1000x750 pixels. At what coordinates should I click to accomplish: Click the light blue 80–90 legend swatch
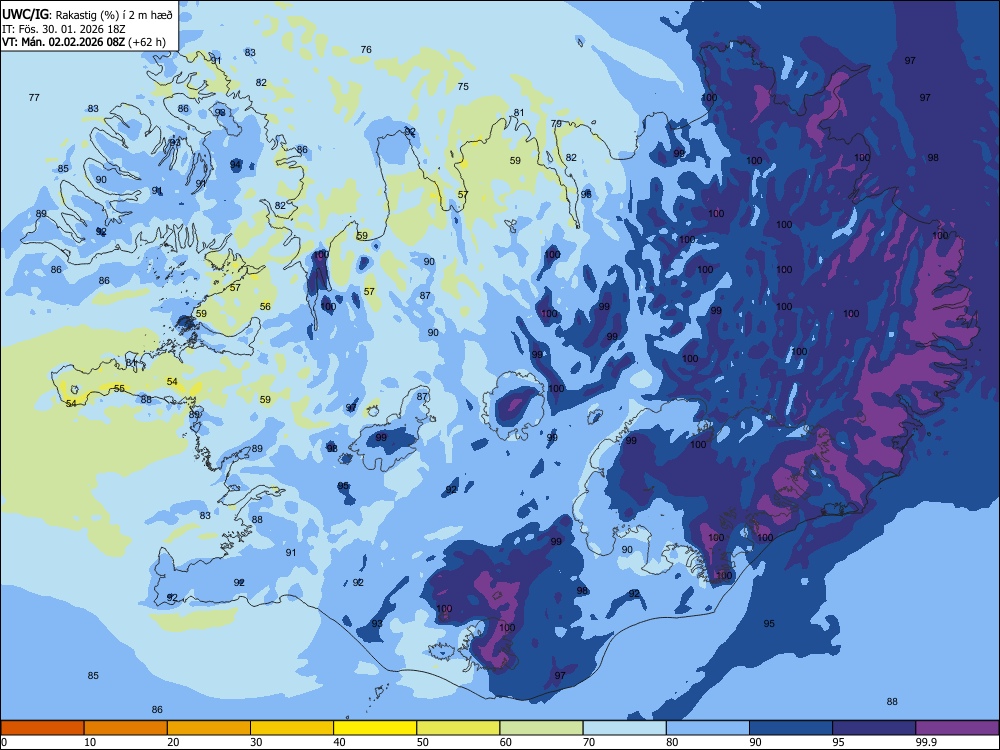click(708, 728)
